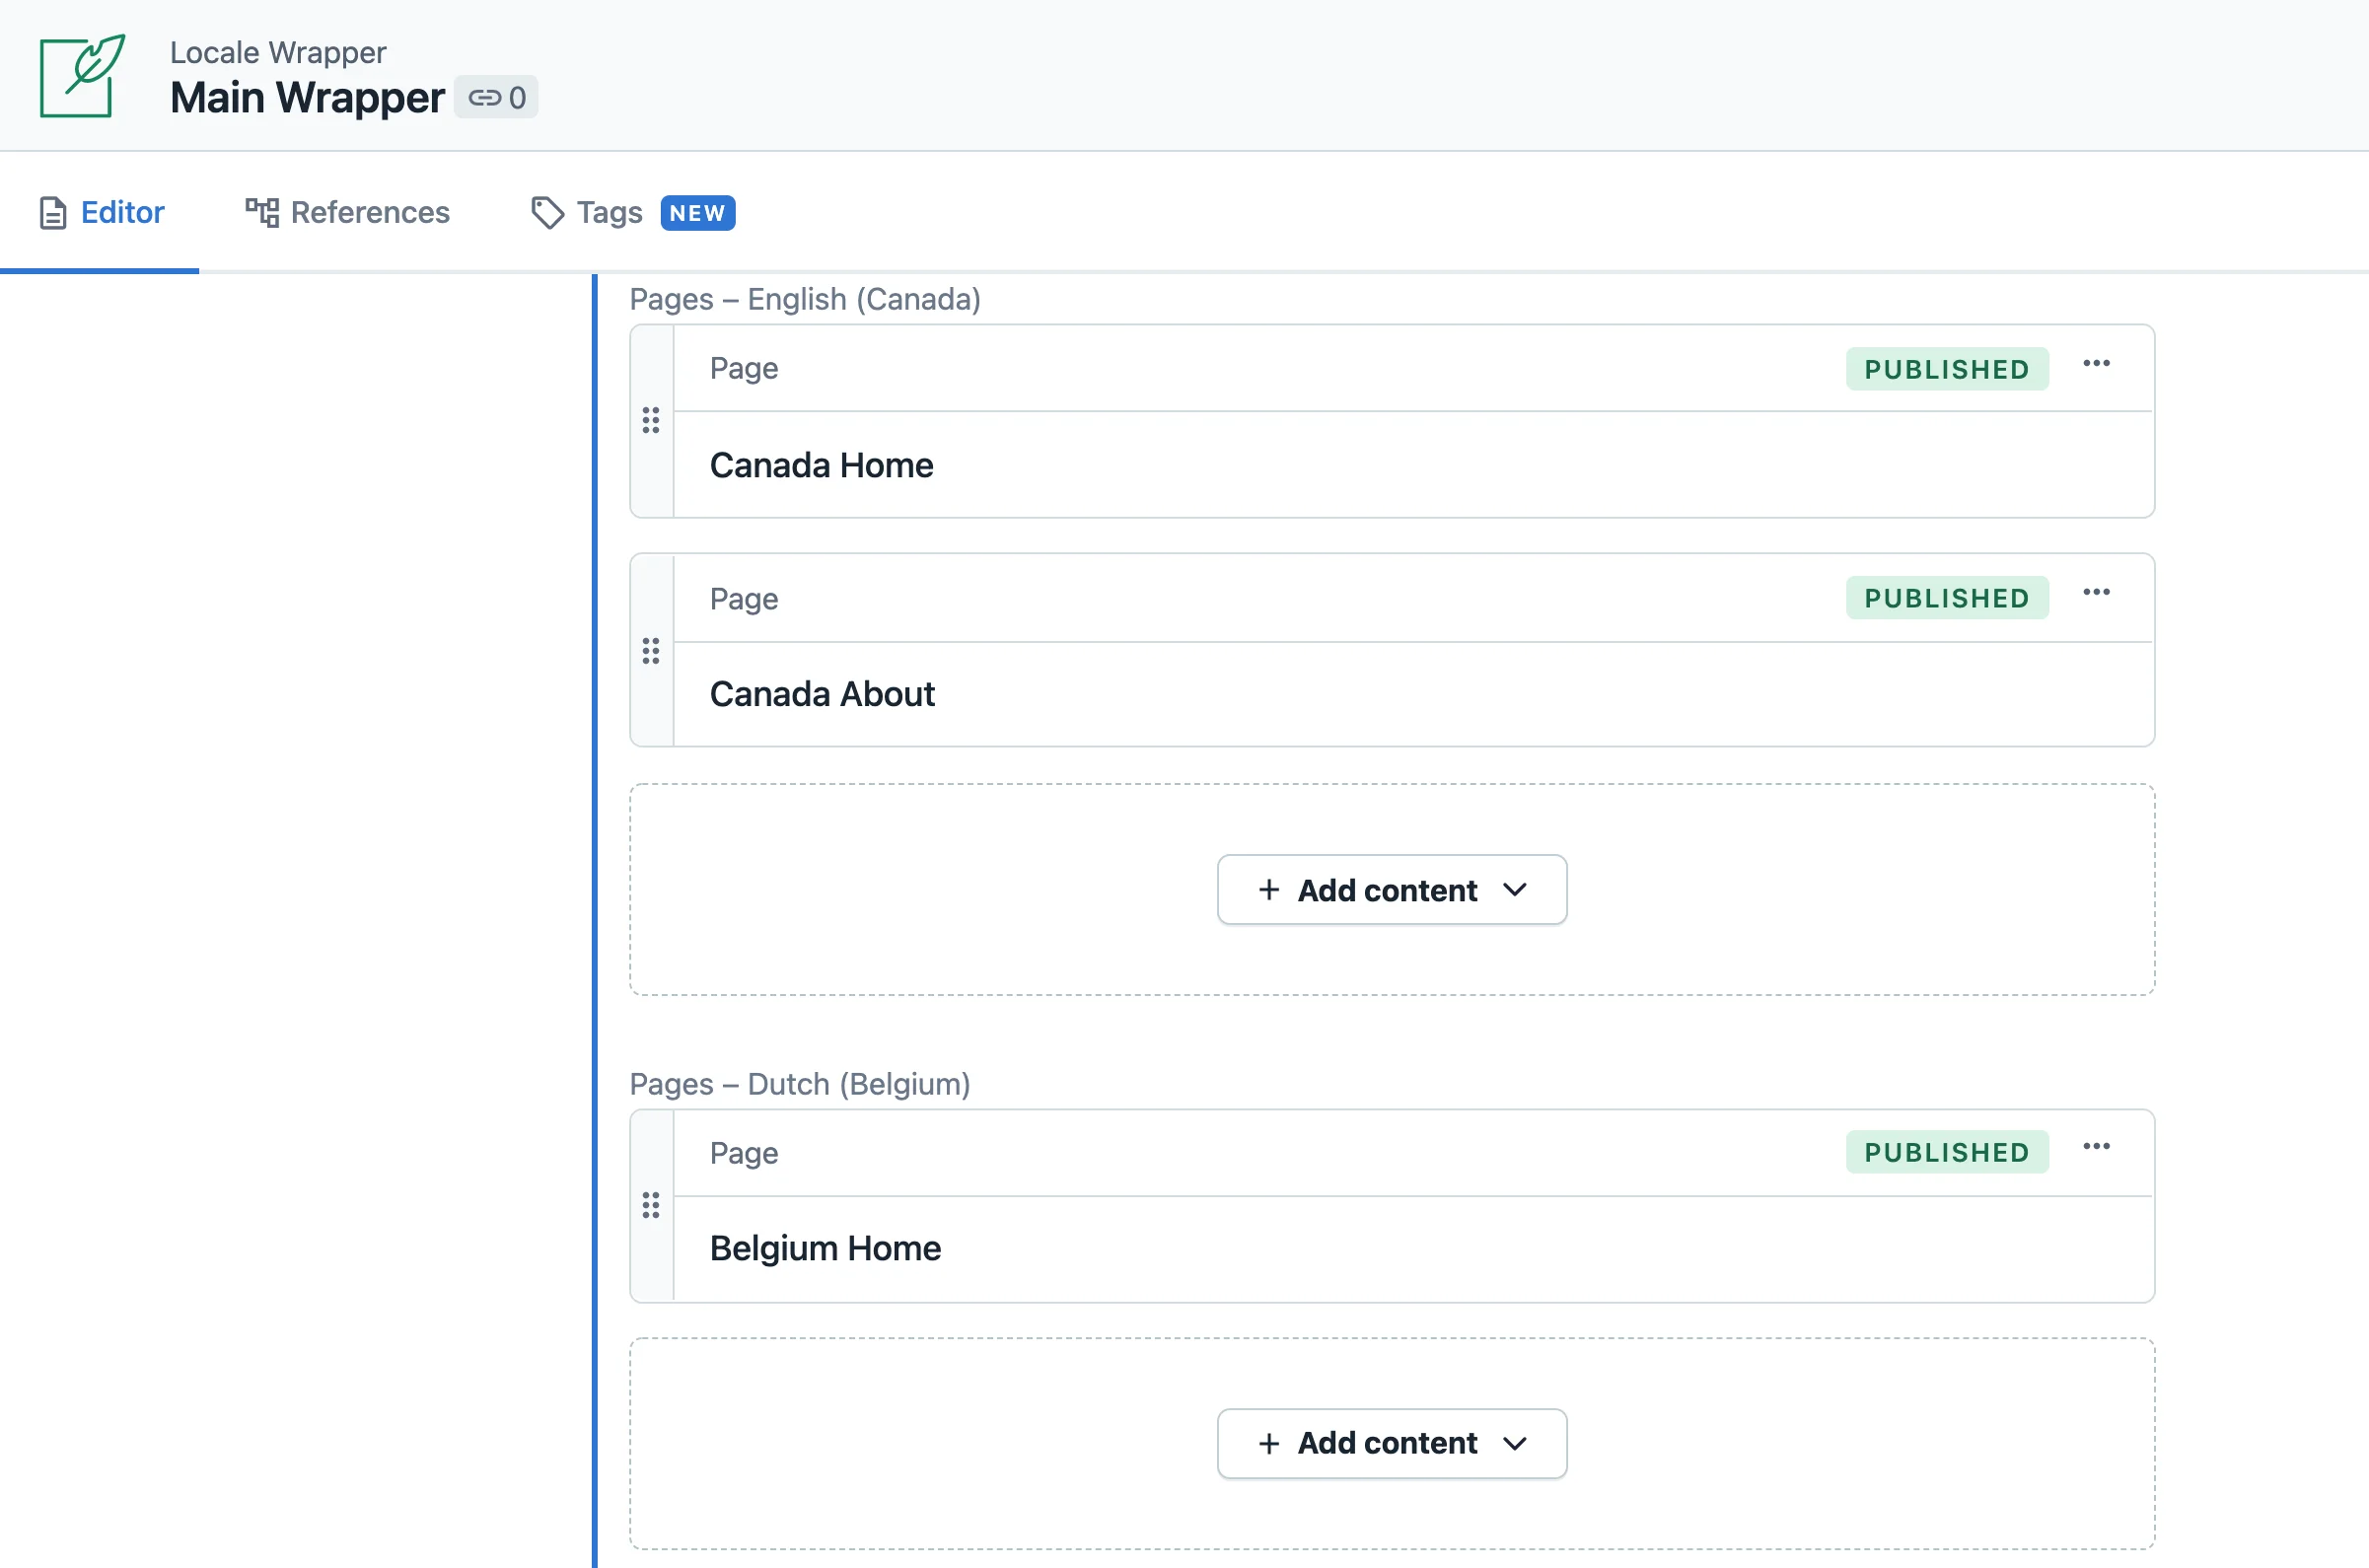Screen dimensions: 2369x1568
Task: Expand Add content dropdown under Dutch (Belgium)
Action: tap(1390, 1443)
